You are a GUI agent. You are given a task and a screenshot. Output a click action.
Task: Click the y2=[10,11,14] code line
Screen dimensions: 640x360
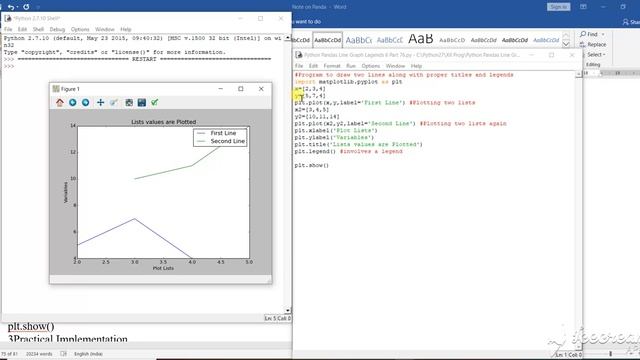[x=317, y=117]
